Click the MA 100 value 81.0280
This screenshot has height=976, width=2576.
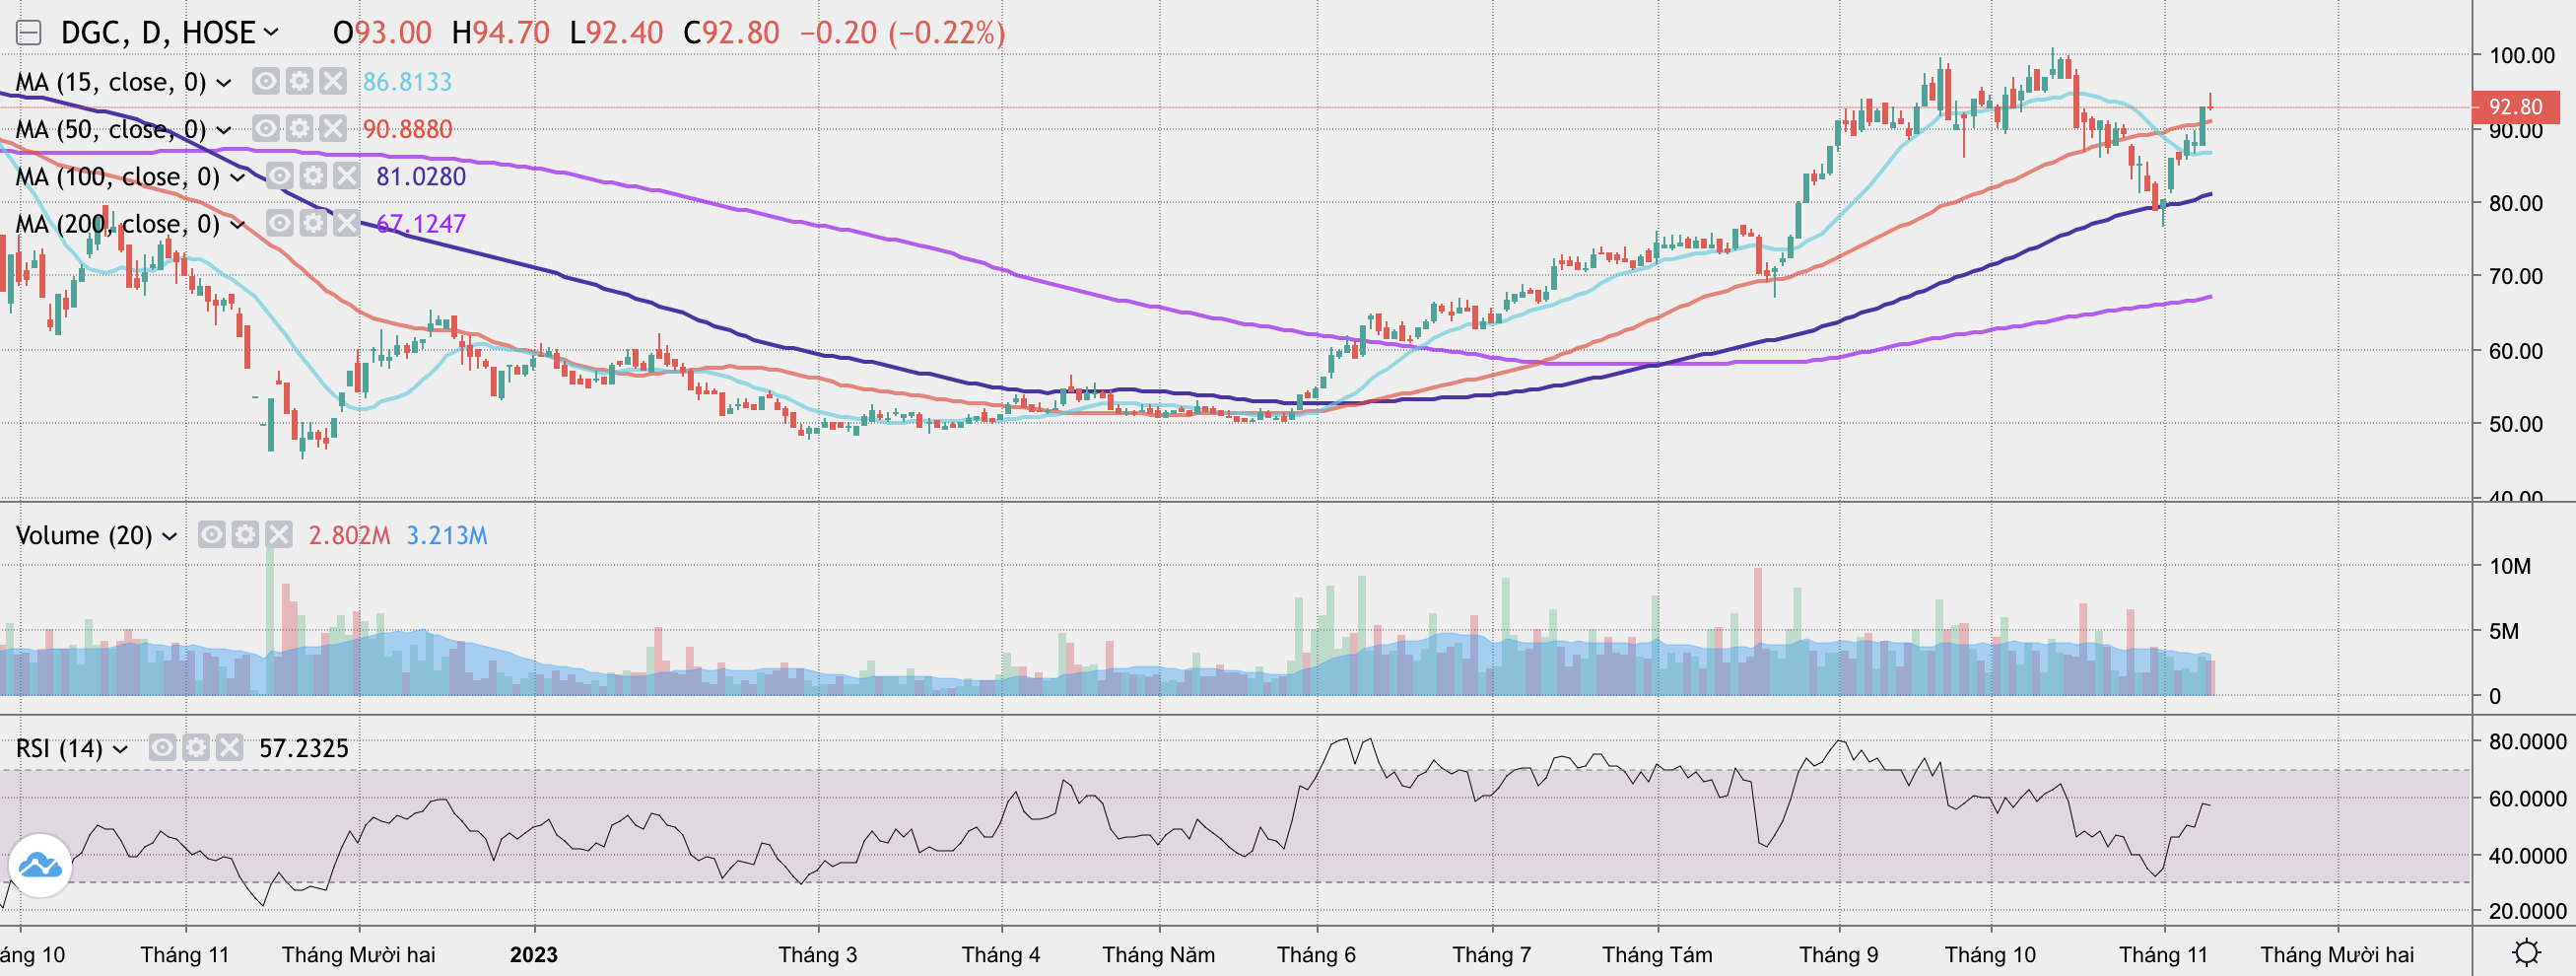click(x=421, y=177)
